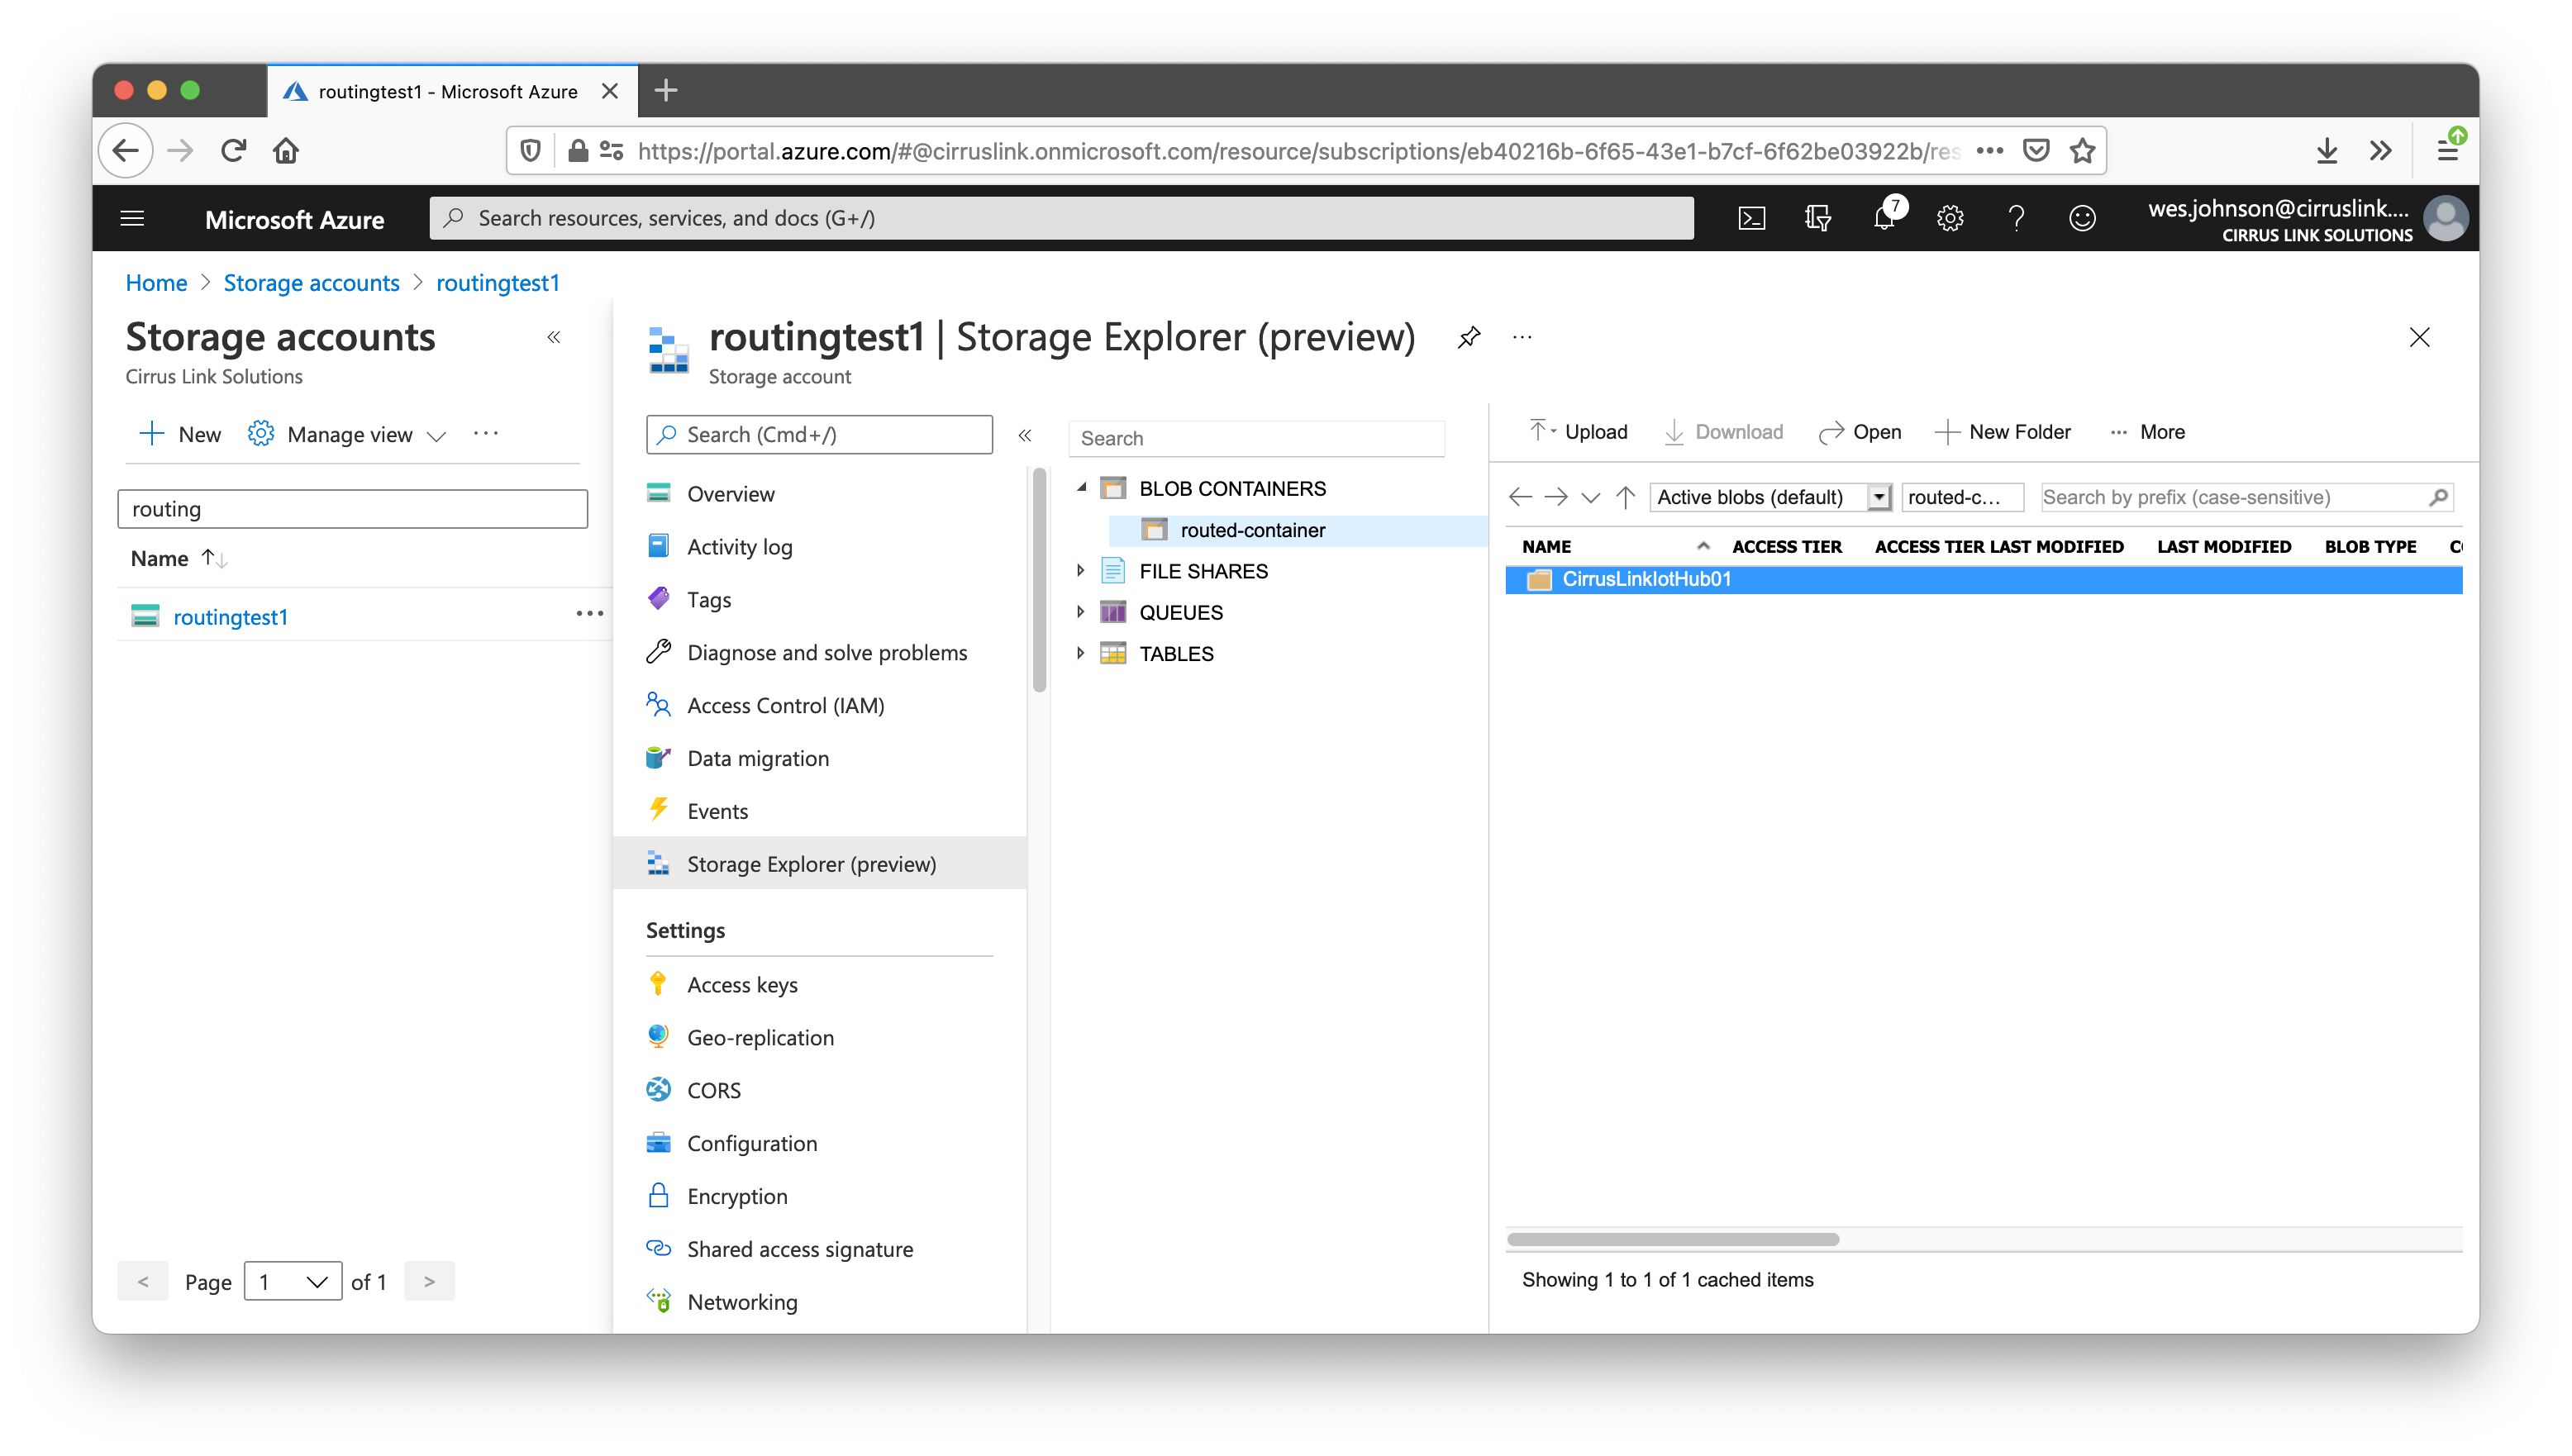
Task: Expand FILE SHARES tree node
Action: pos(1080,571)
